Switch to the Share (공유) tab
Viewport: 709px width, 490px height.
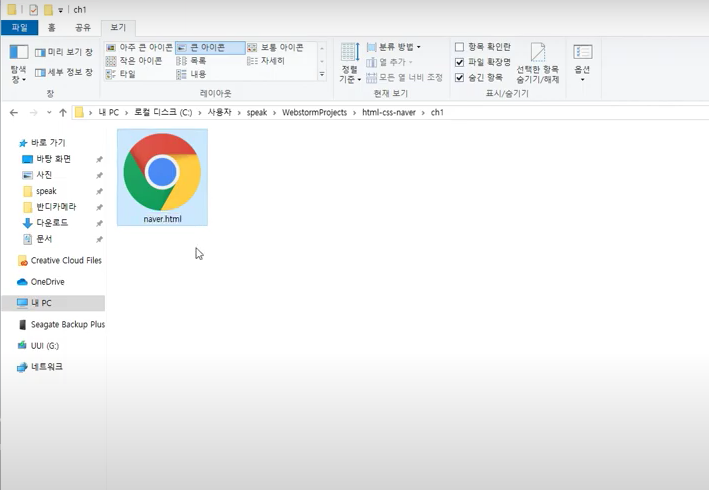pyautogui.click(x=83, y=28)
